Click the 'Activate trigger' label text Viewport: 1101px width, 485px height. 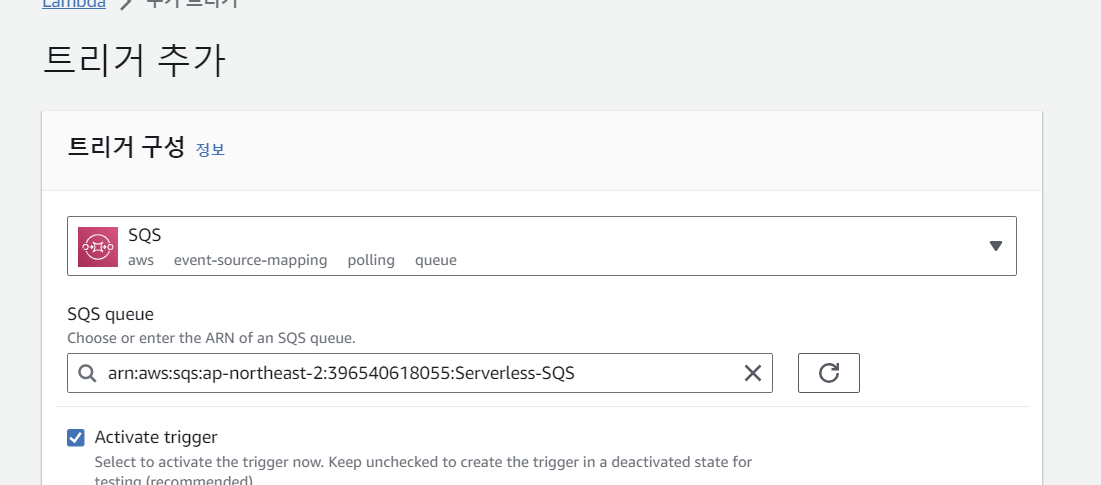click(x=156, y=437)
